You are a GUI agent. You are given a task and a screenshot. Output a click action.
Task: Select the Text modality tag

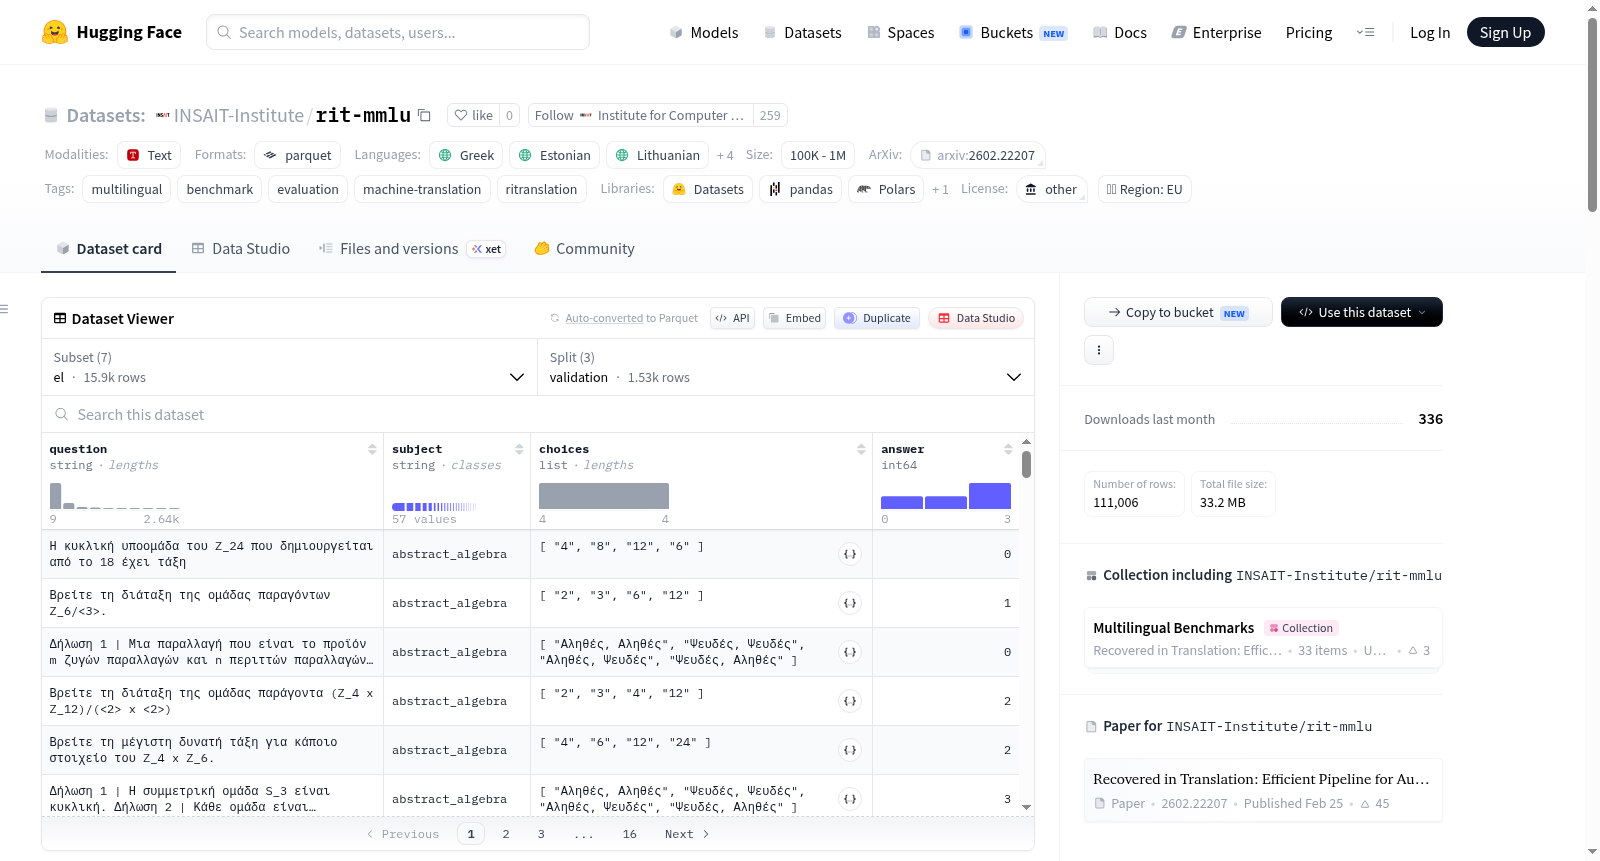point(149,155)
